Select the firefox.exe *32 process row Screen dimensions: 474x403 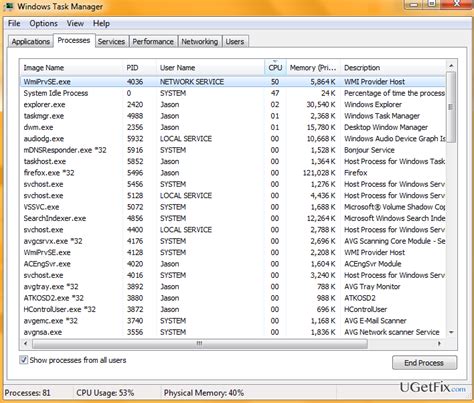click(233, 173)
